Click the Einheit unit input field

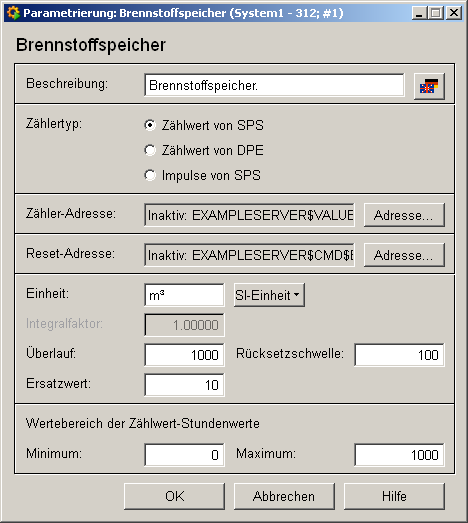tap(184, 295)
